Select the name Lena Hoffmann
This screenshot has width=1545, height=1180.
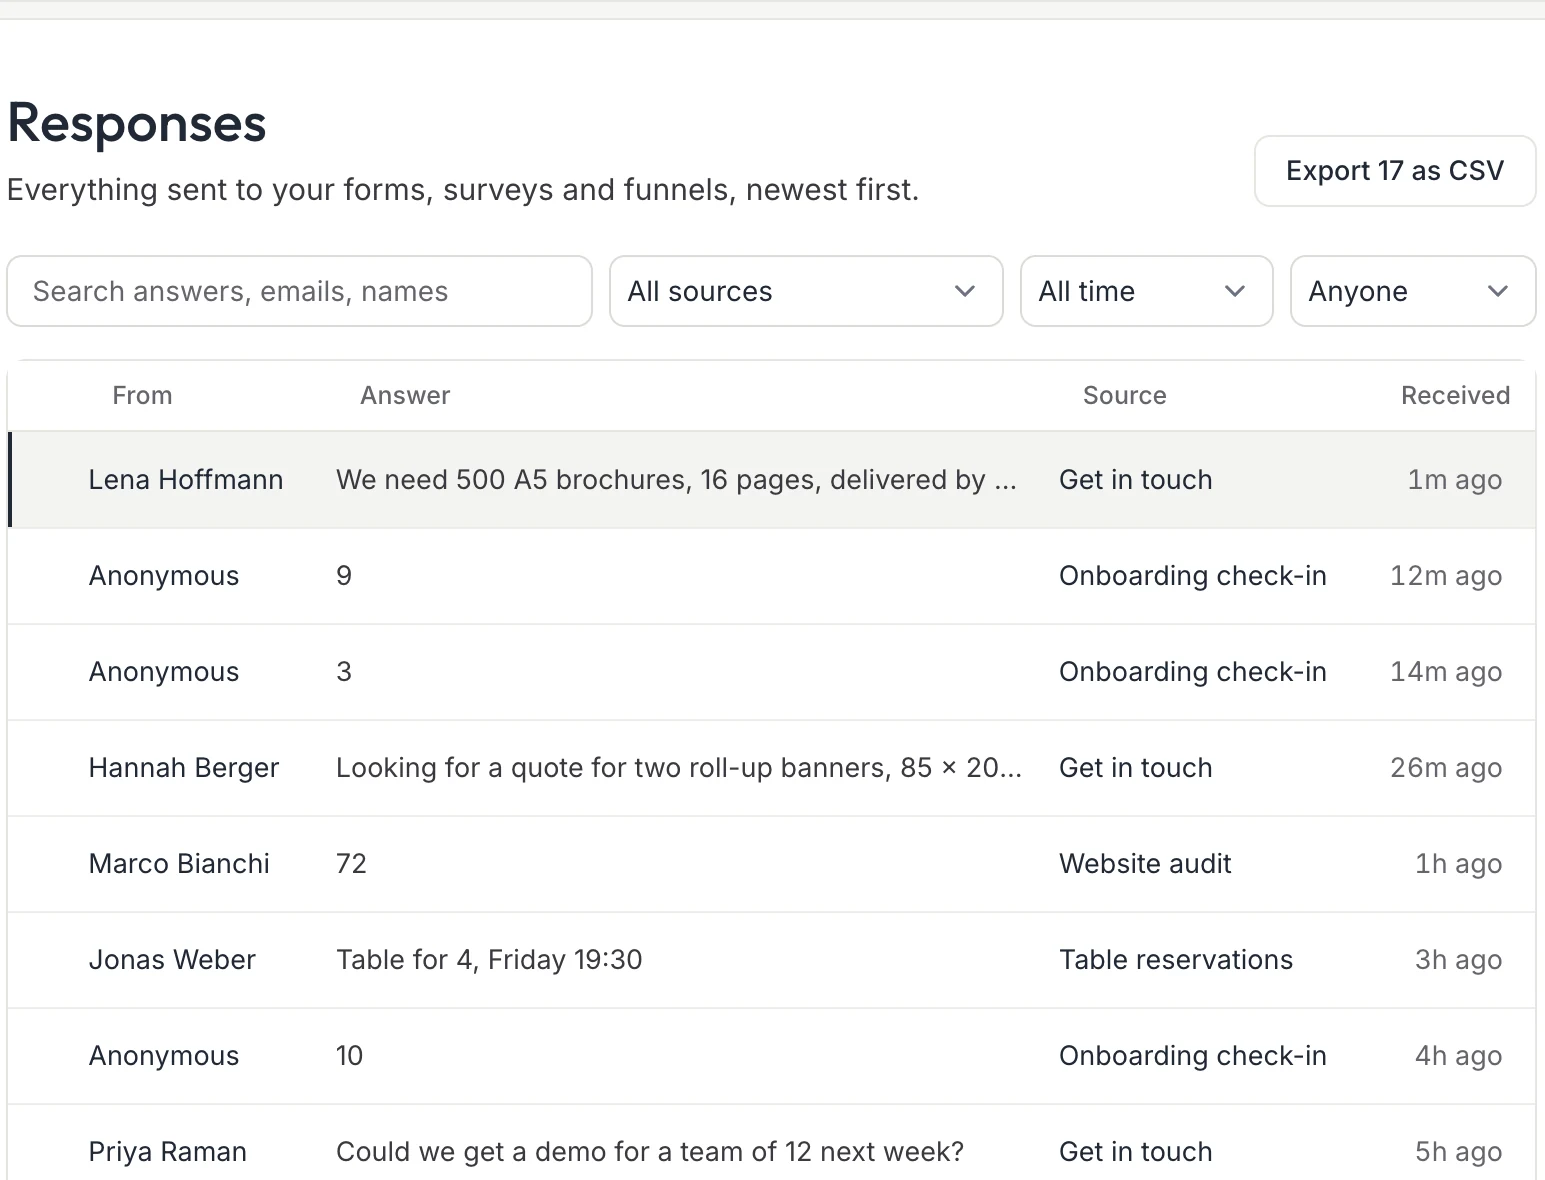point(186,480)
